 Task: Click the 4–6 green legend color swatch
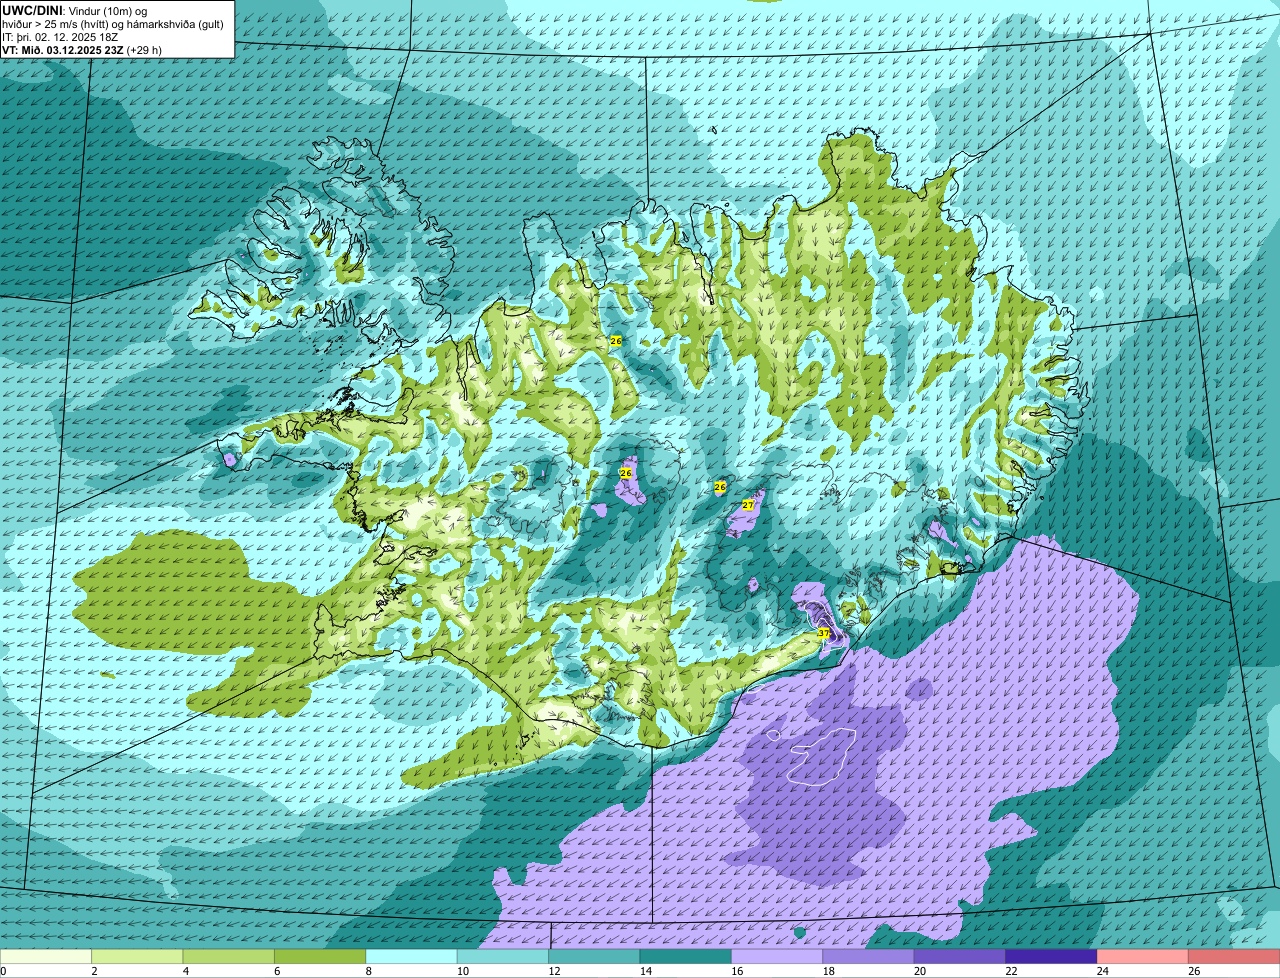coord(229,957)
